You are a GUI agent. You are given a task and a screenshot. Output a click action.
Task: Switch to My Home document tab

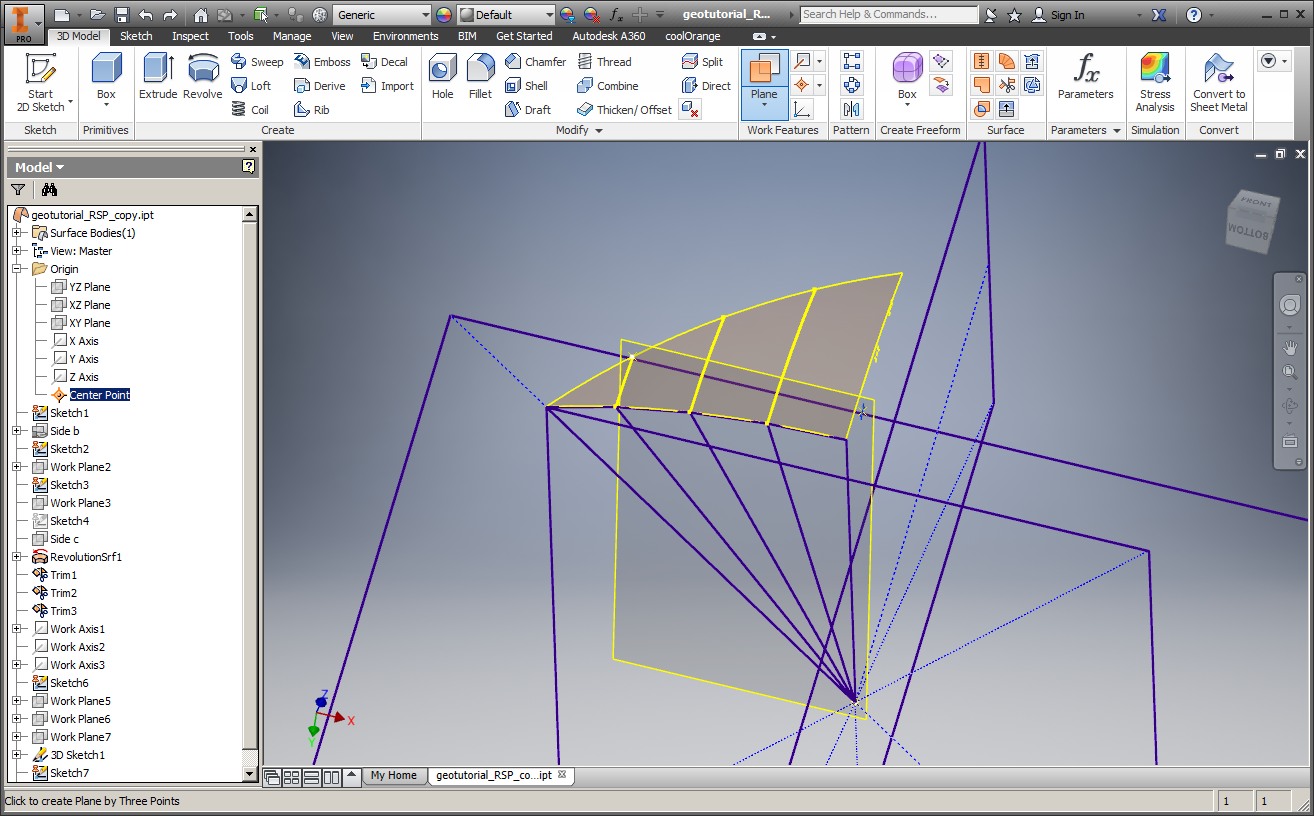[394, 775]
